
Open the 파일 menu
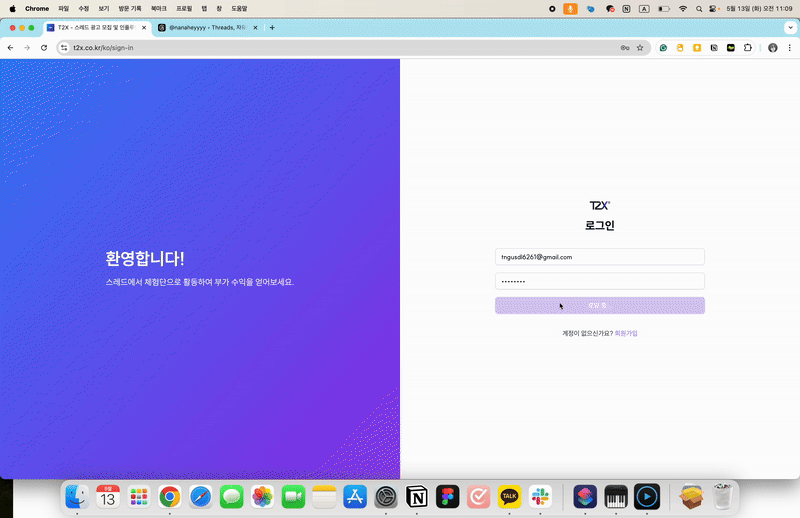pos(63,9)
